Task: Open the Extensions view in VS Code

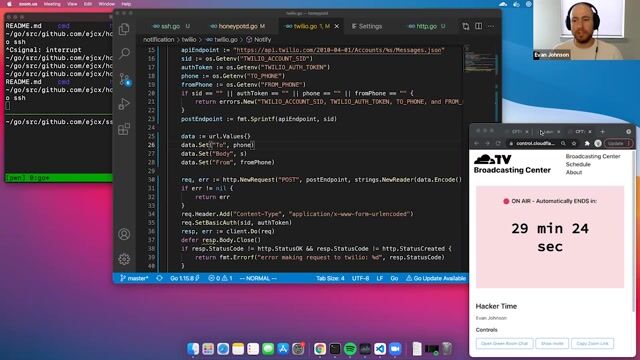Action: point(124,129)
